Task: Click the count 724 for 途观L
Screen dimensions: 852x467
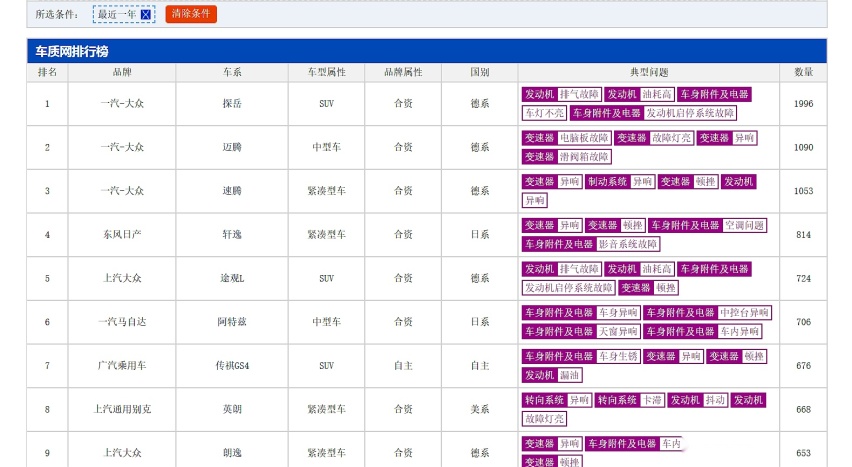Action: pyautogui.click(x=803, y=278)
